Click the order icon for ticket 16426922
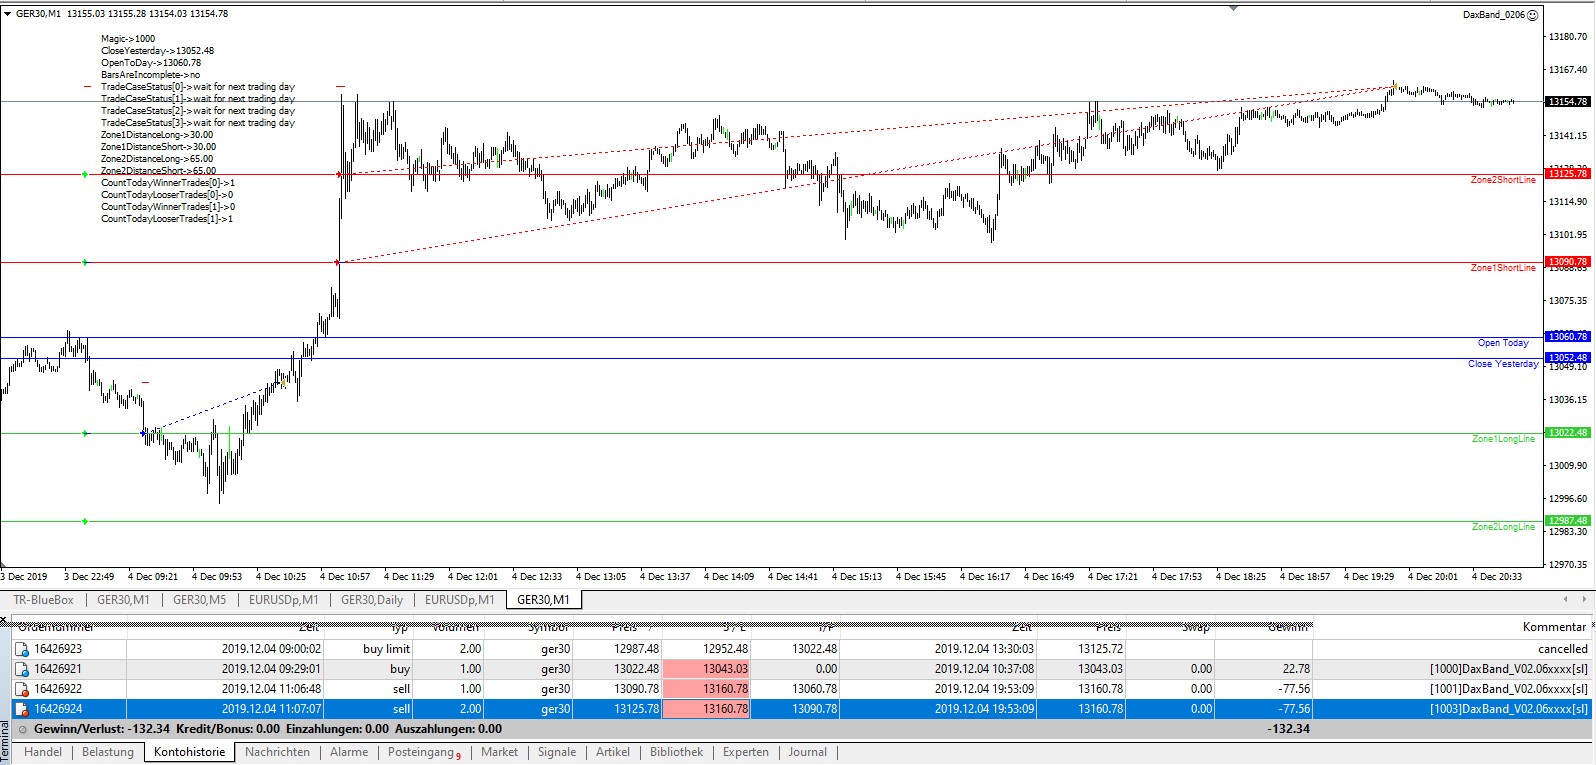The height and width of the screenshot is (765, 1596). [22, 689]
